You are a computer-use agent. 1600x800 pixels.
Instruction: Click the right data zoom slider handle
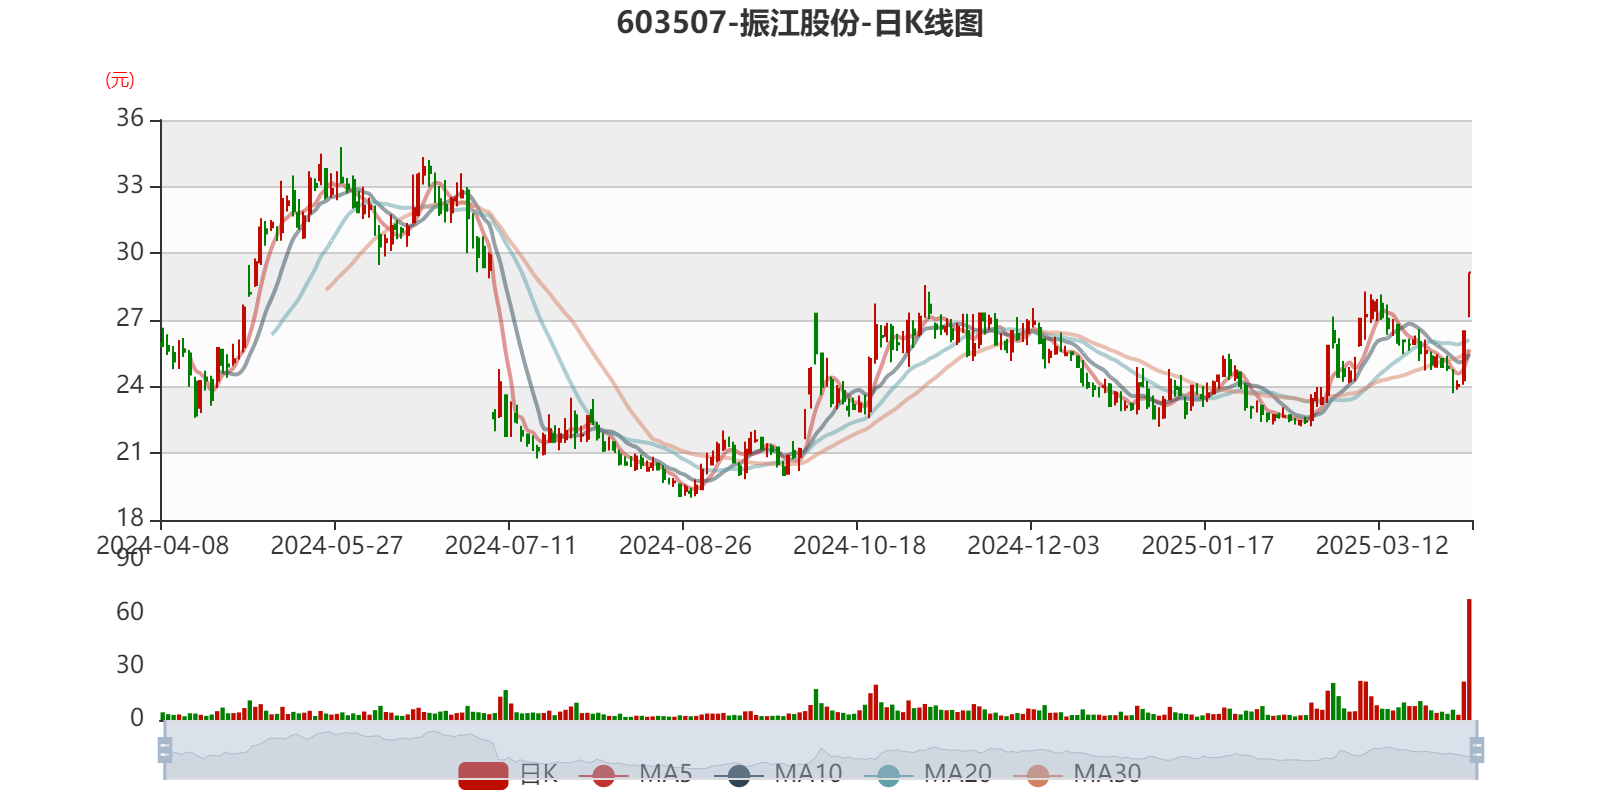click(x=1476, y=750)
